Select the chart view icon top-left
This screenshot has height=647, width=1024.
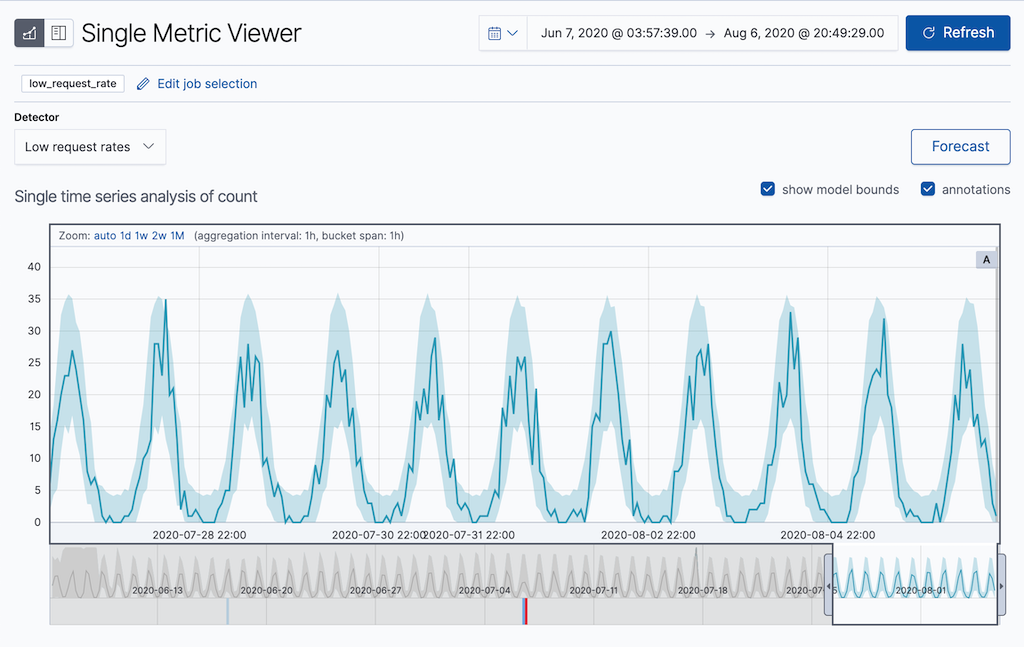pyautogui.click(x=31, y=32)
